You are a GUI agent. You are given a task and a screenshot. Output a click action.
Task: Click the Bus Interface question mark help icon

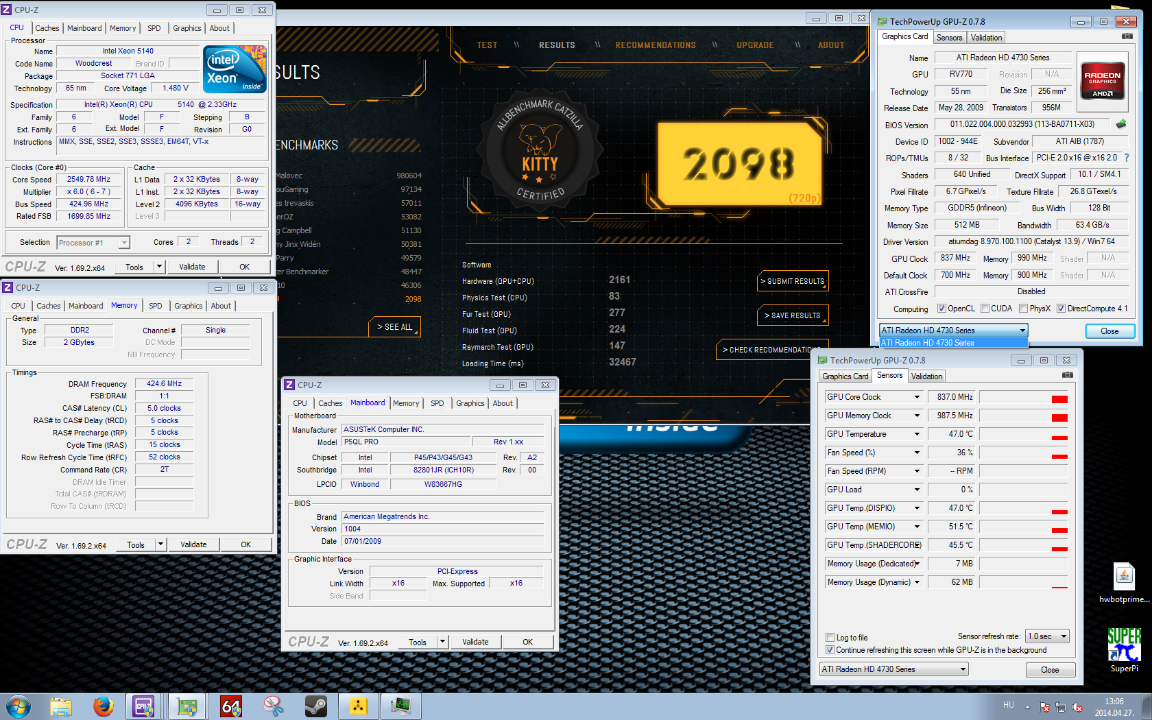1127,158
